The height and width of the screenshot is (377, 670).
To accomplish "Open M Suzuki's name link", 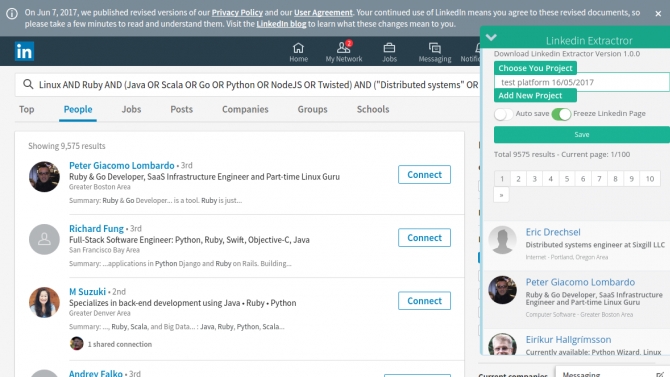I will (x=87, y=292).
